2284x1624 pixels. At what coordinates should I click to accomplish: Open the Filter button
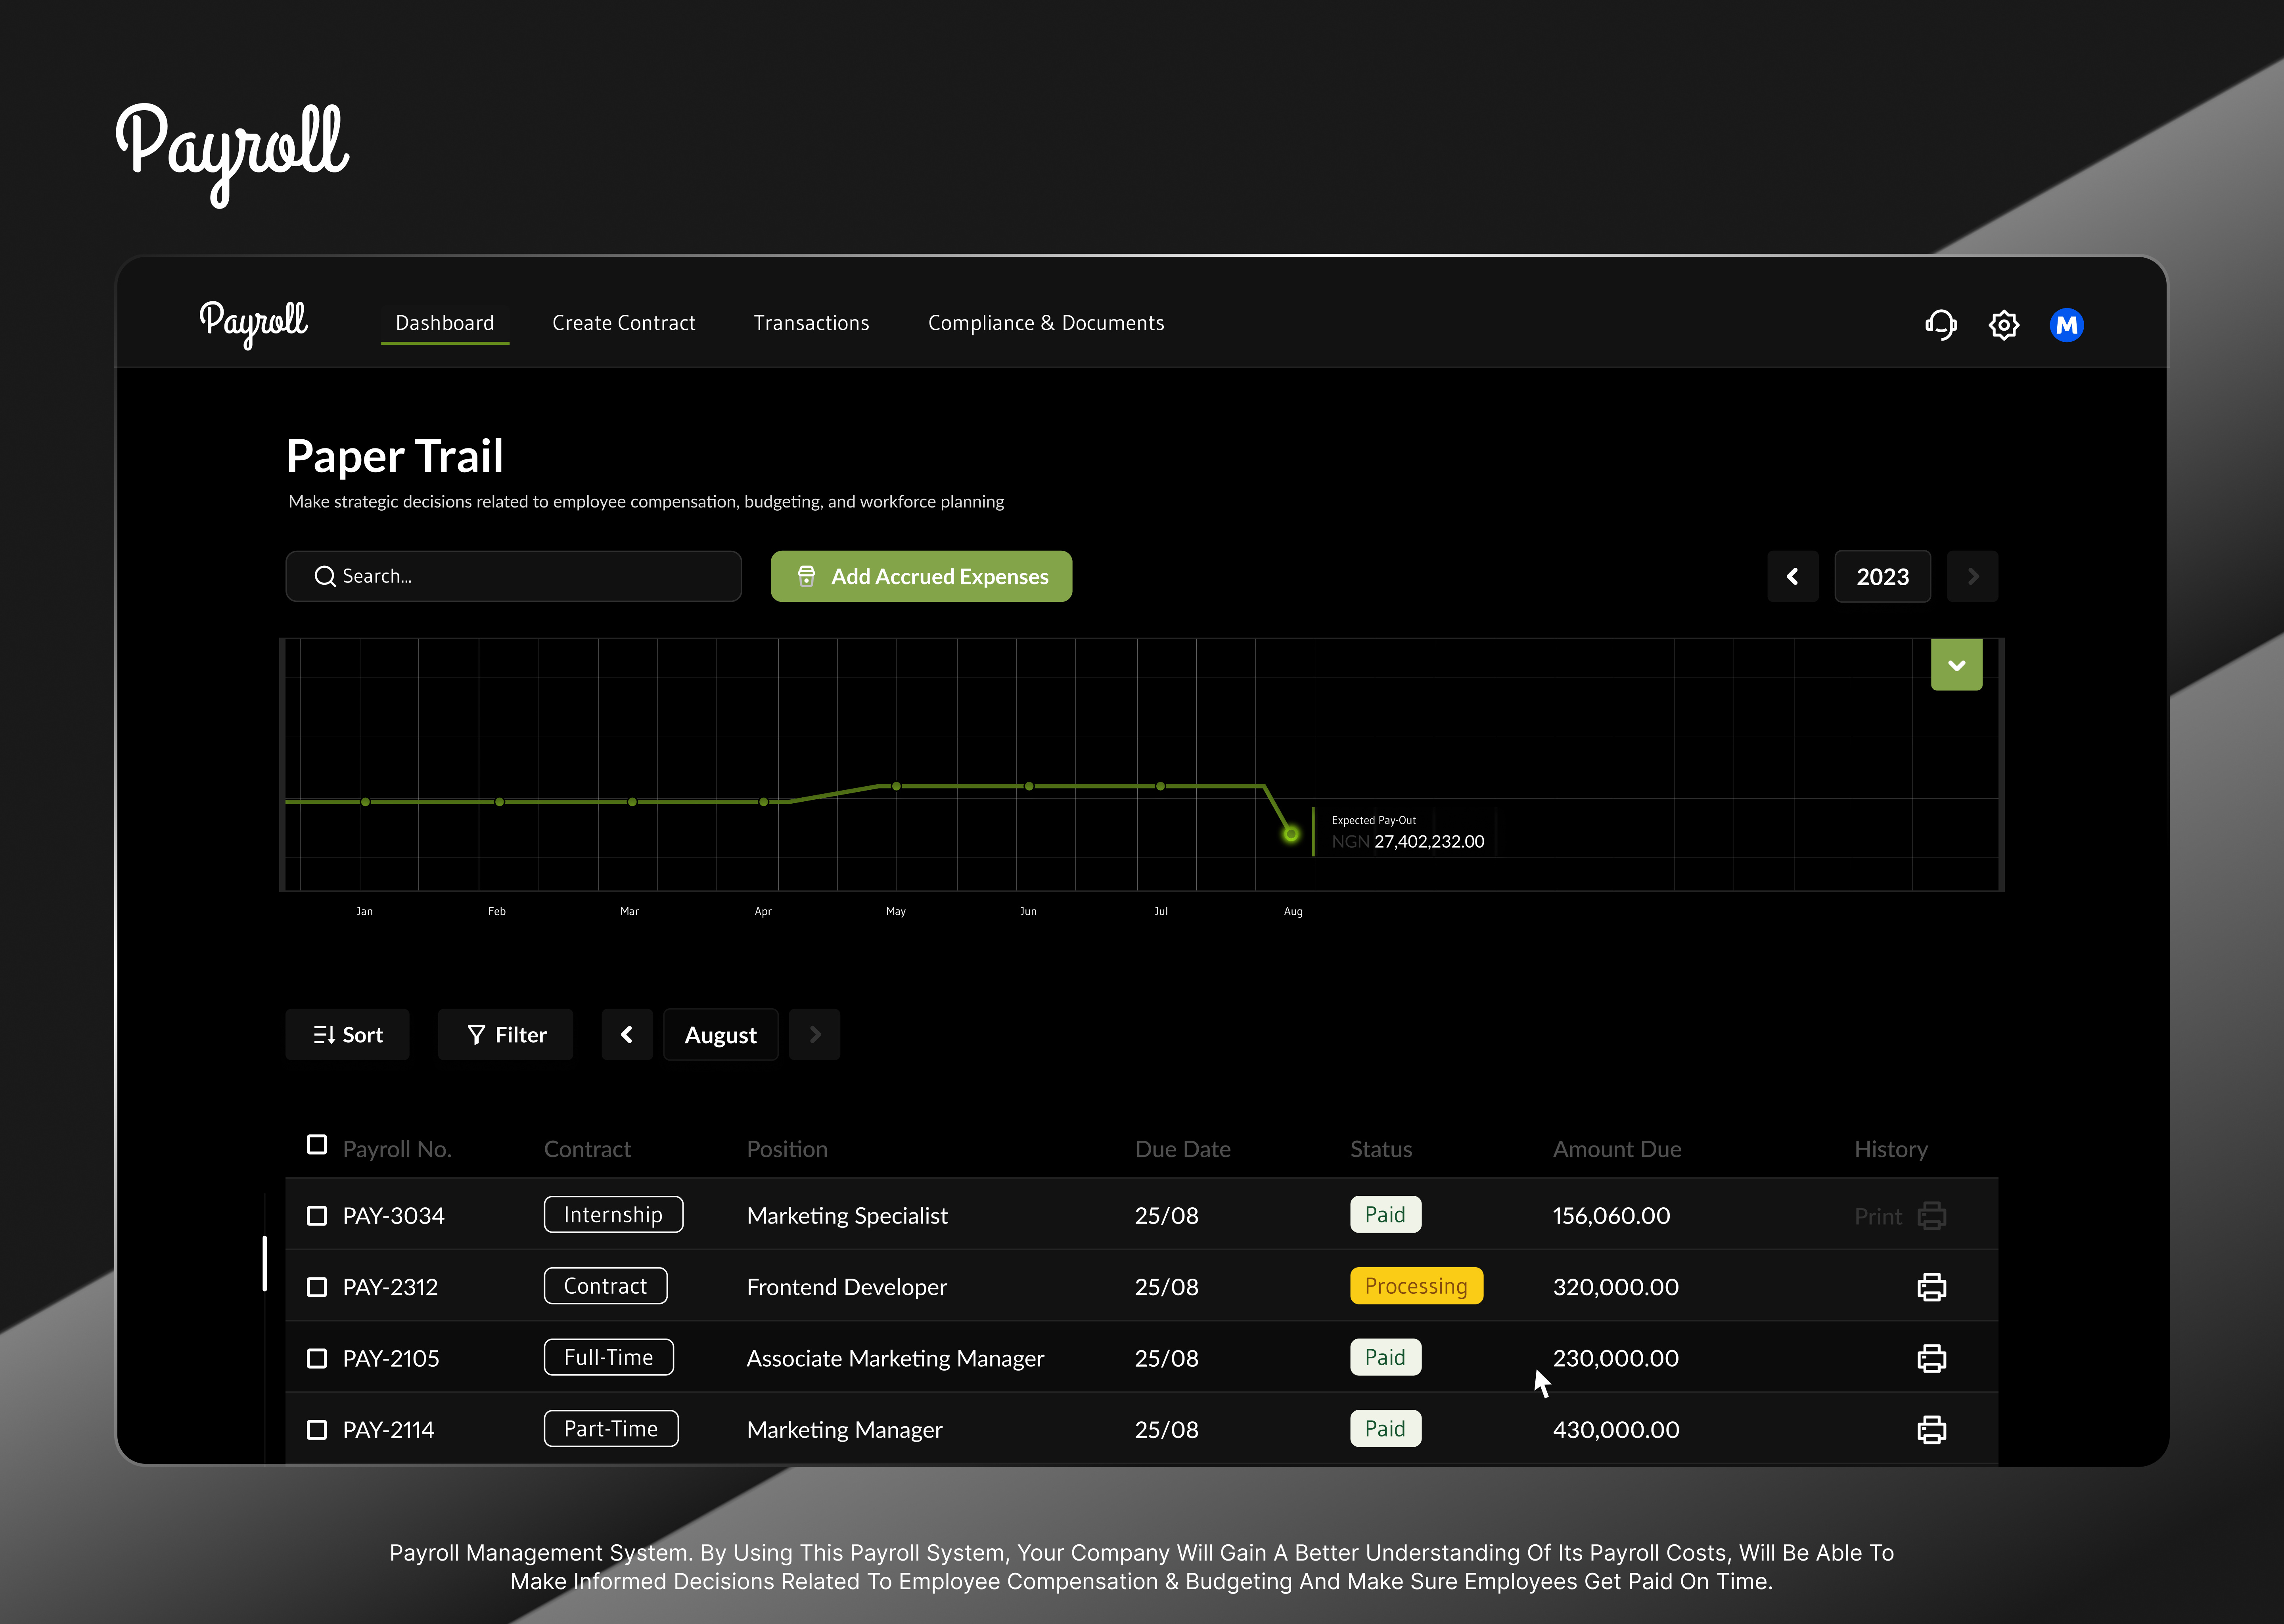pyautogui.click(x=506, y=1035)
